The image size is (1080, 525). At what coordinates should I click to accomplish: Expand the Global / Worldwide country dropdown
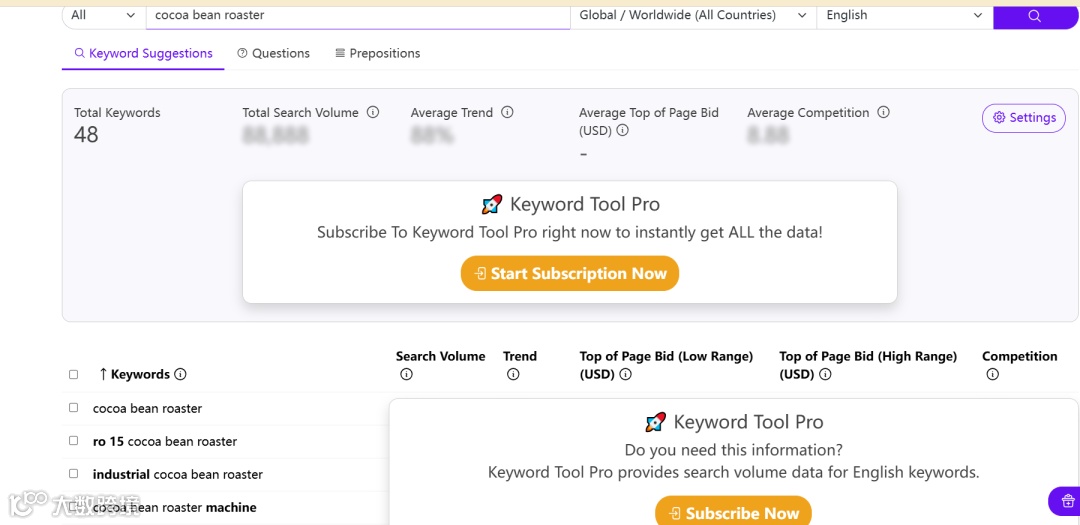pos(691,15)
